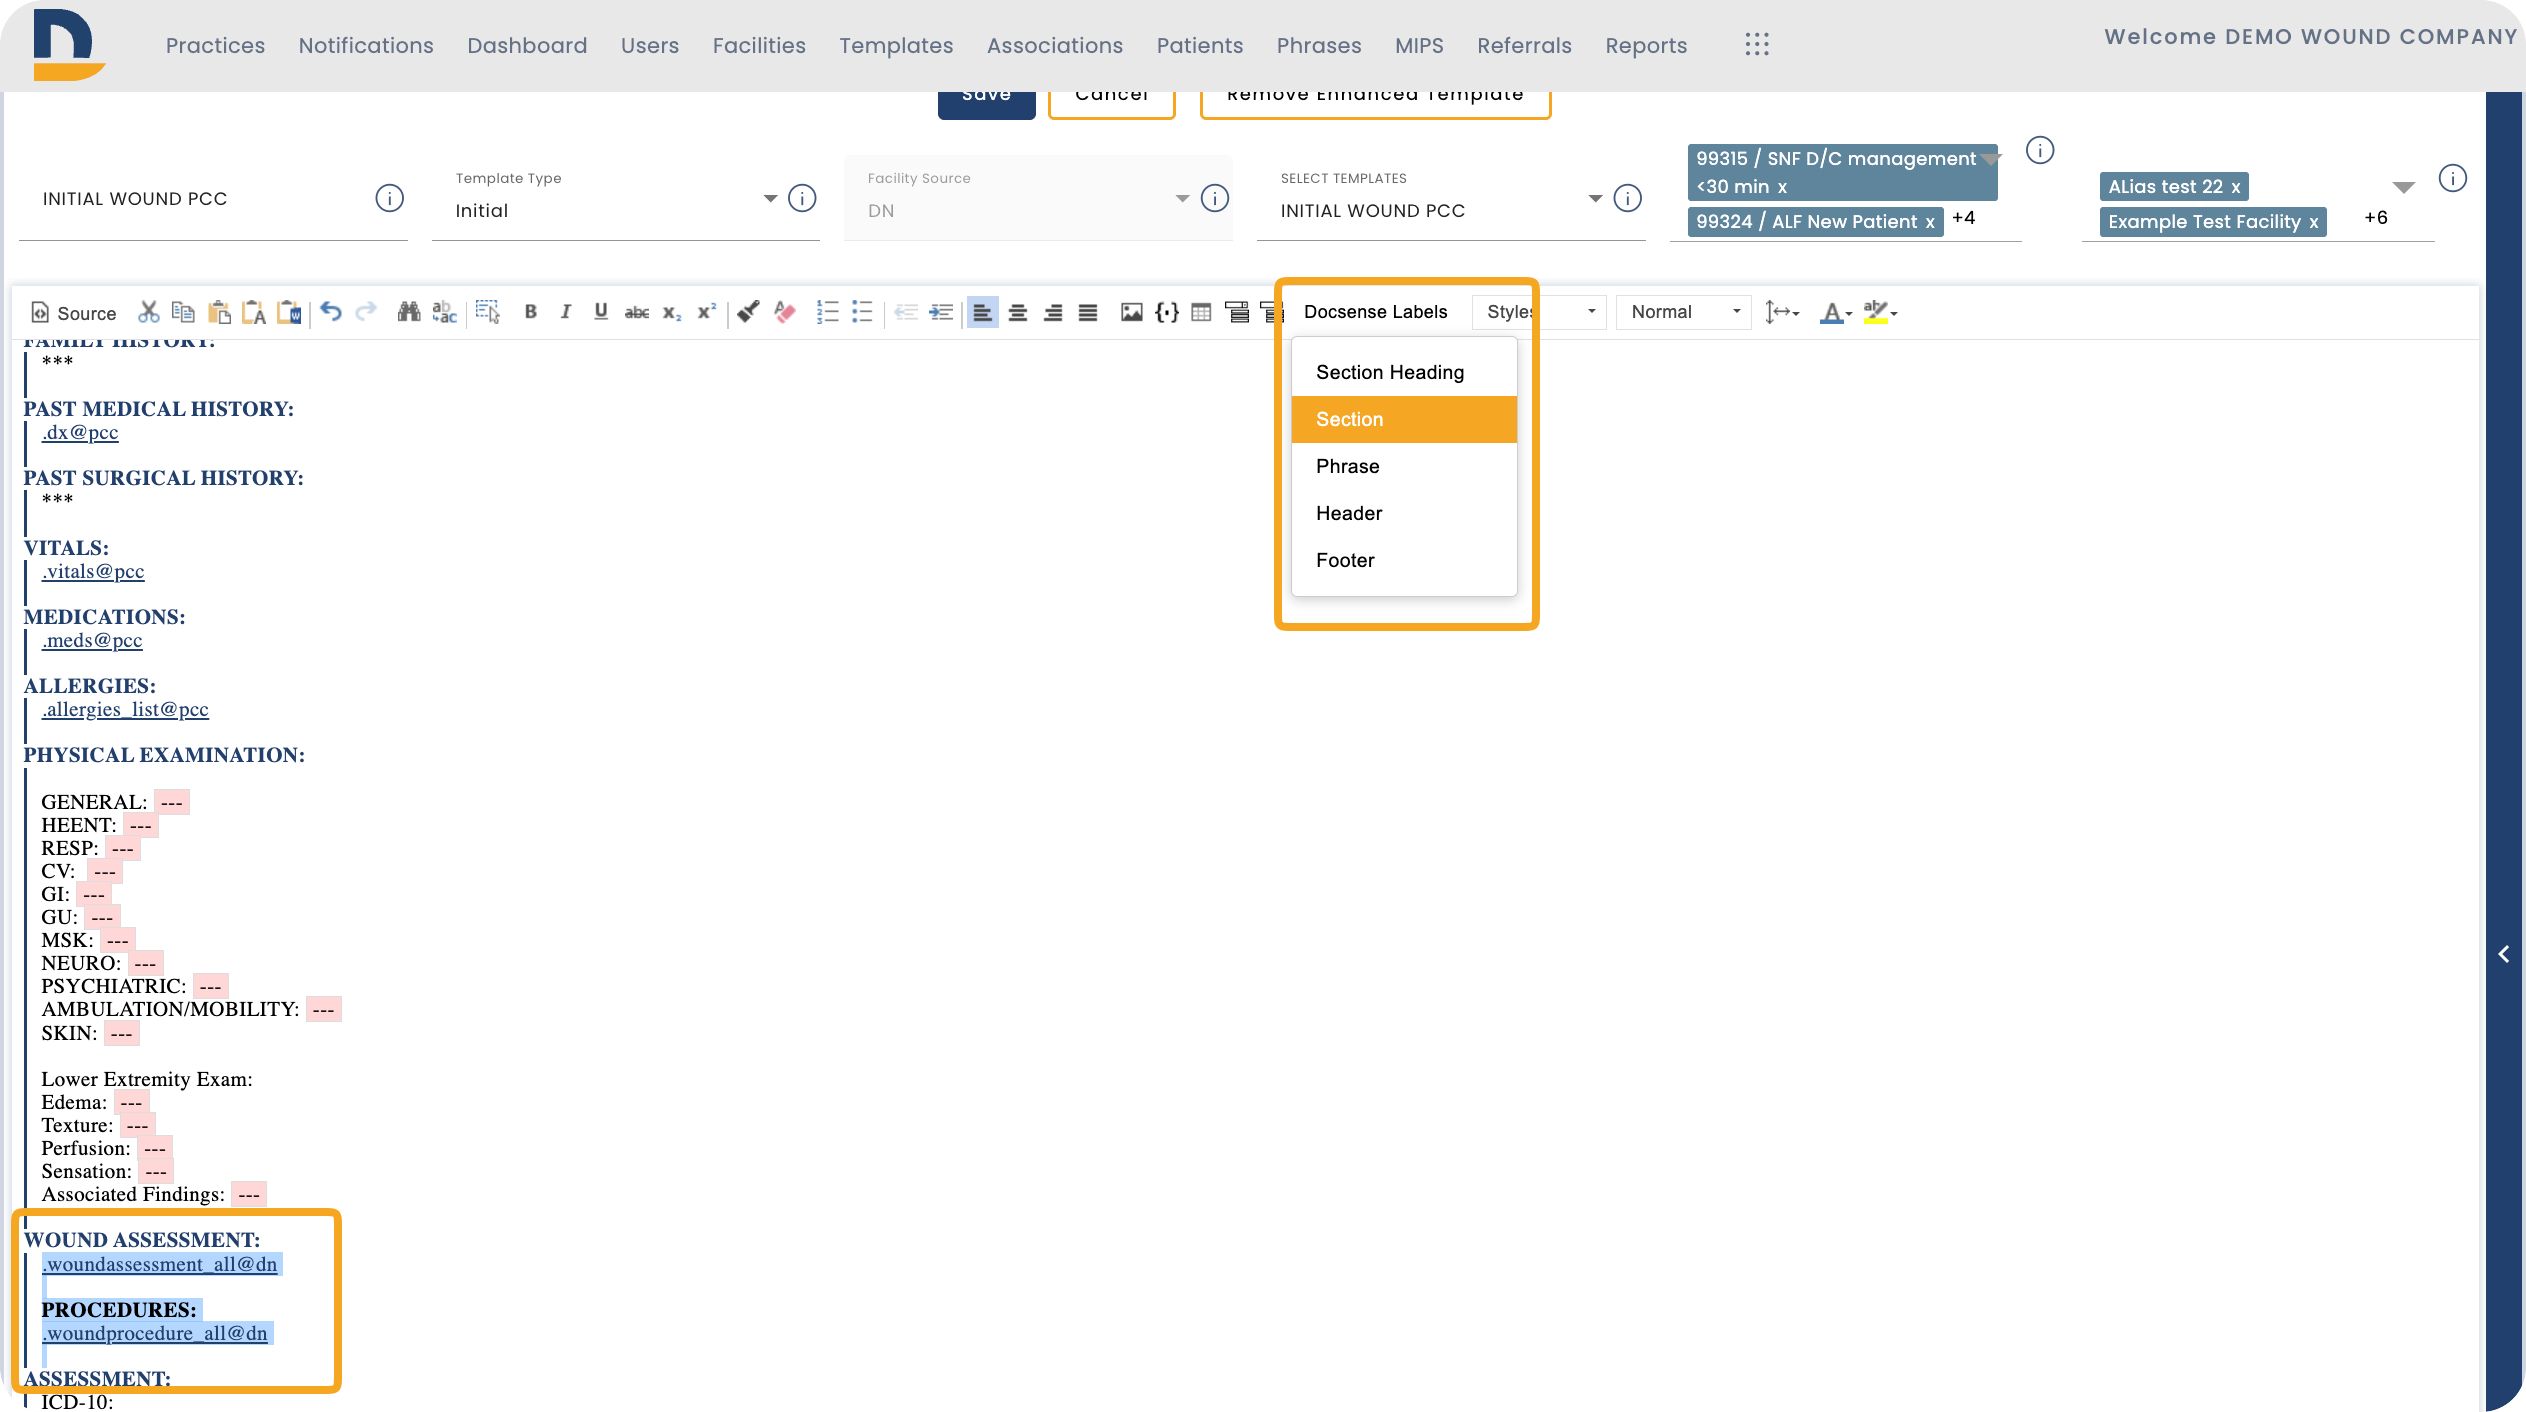Remove the ALias test 22 facility tag
Screen dimensions: 2526x1412
[2235, 187]
